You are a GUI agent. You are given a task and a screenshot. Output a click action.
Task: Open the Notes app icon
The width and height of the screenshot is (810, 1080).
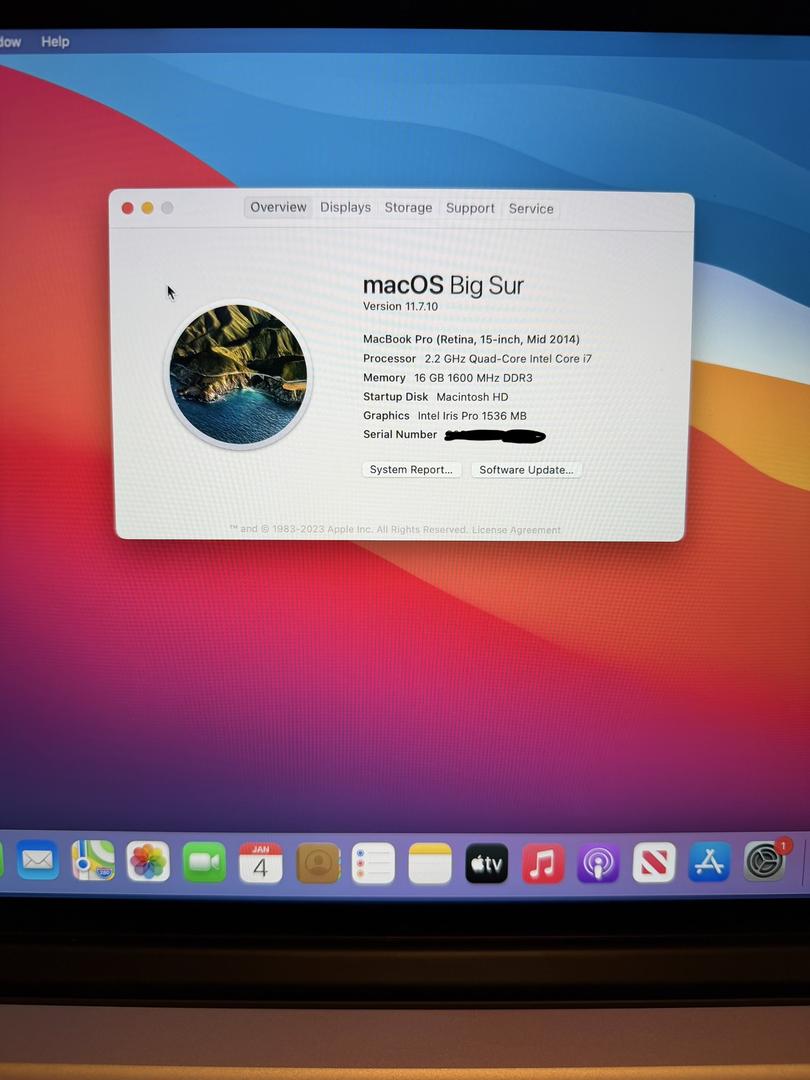[430, 863]
